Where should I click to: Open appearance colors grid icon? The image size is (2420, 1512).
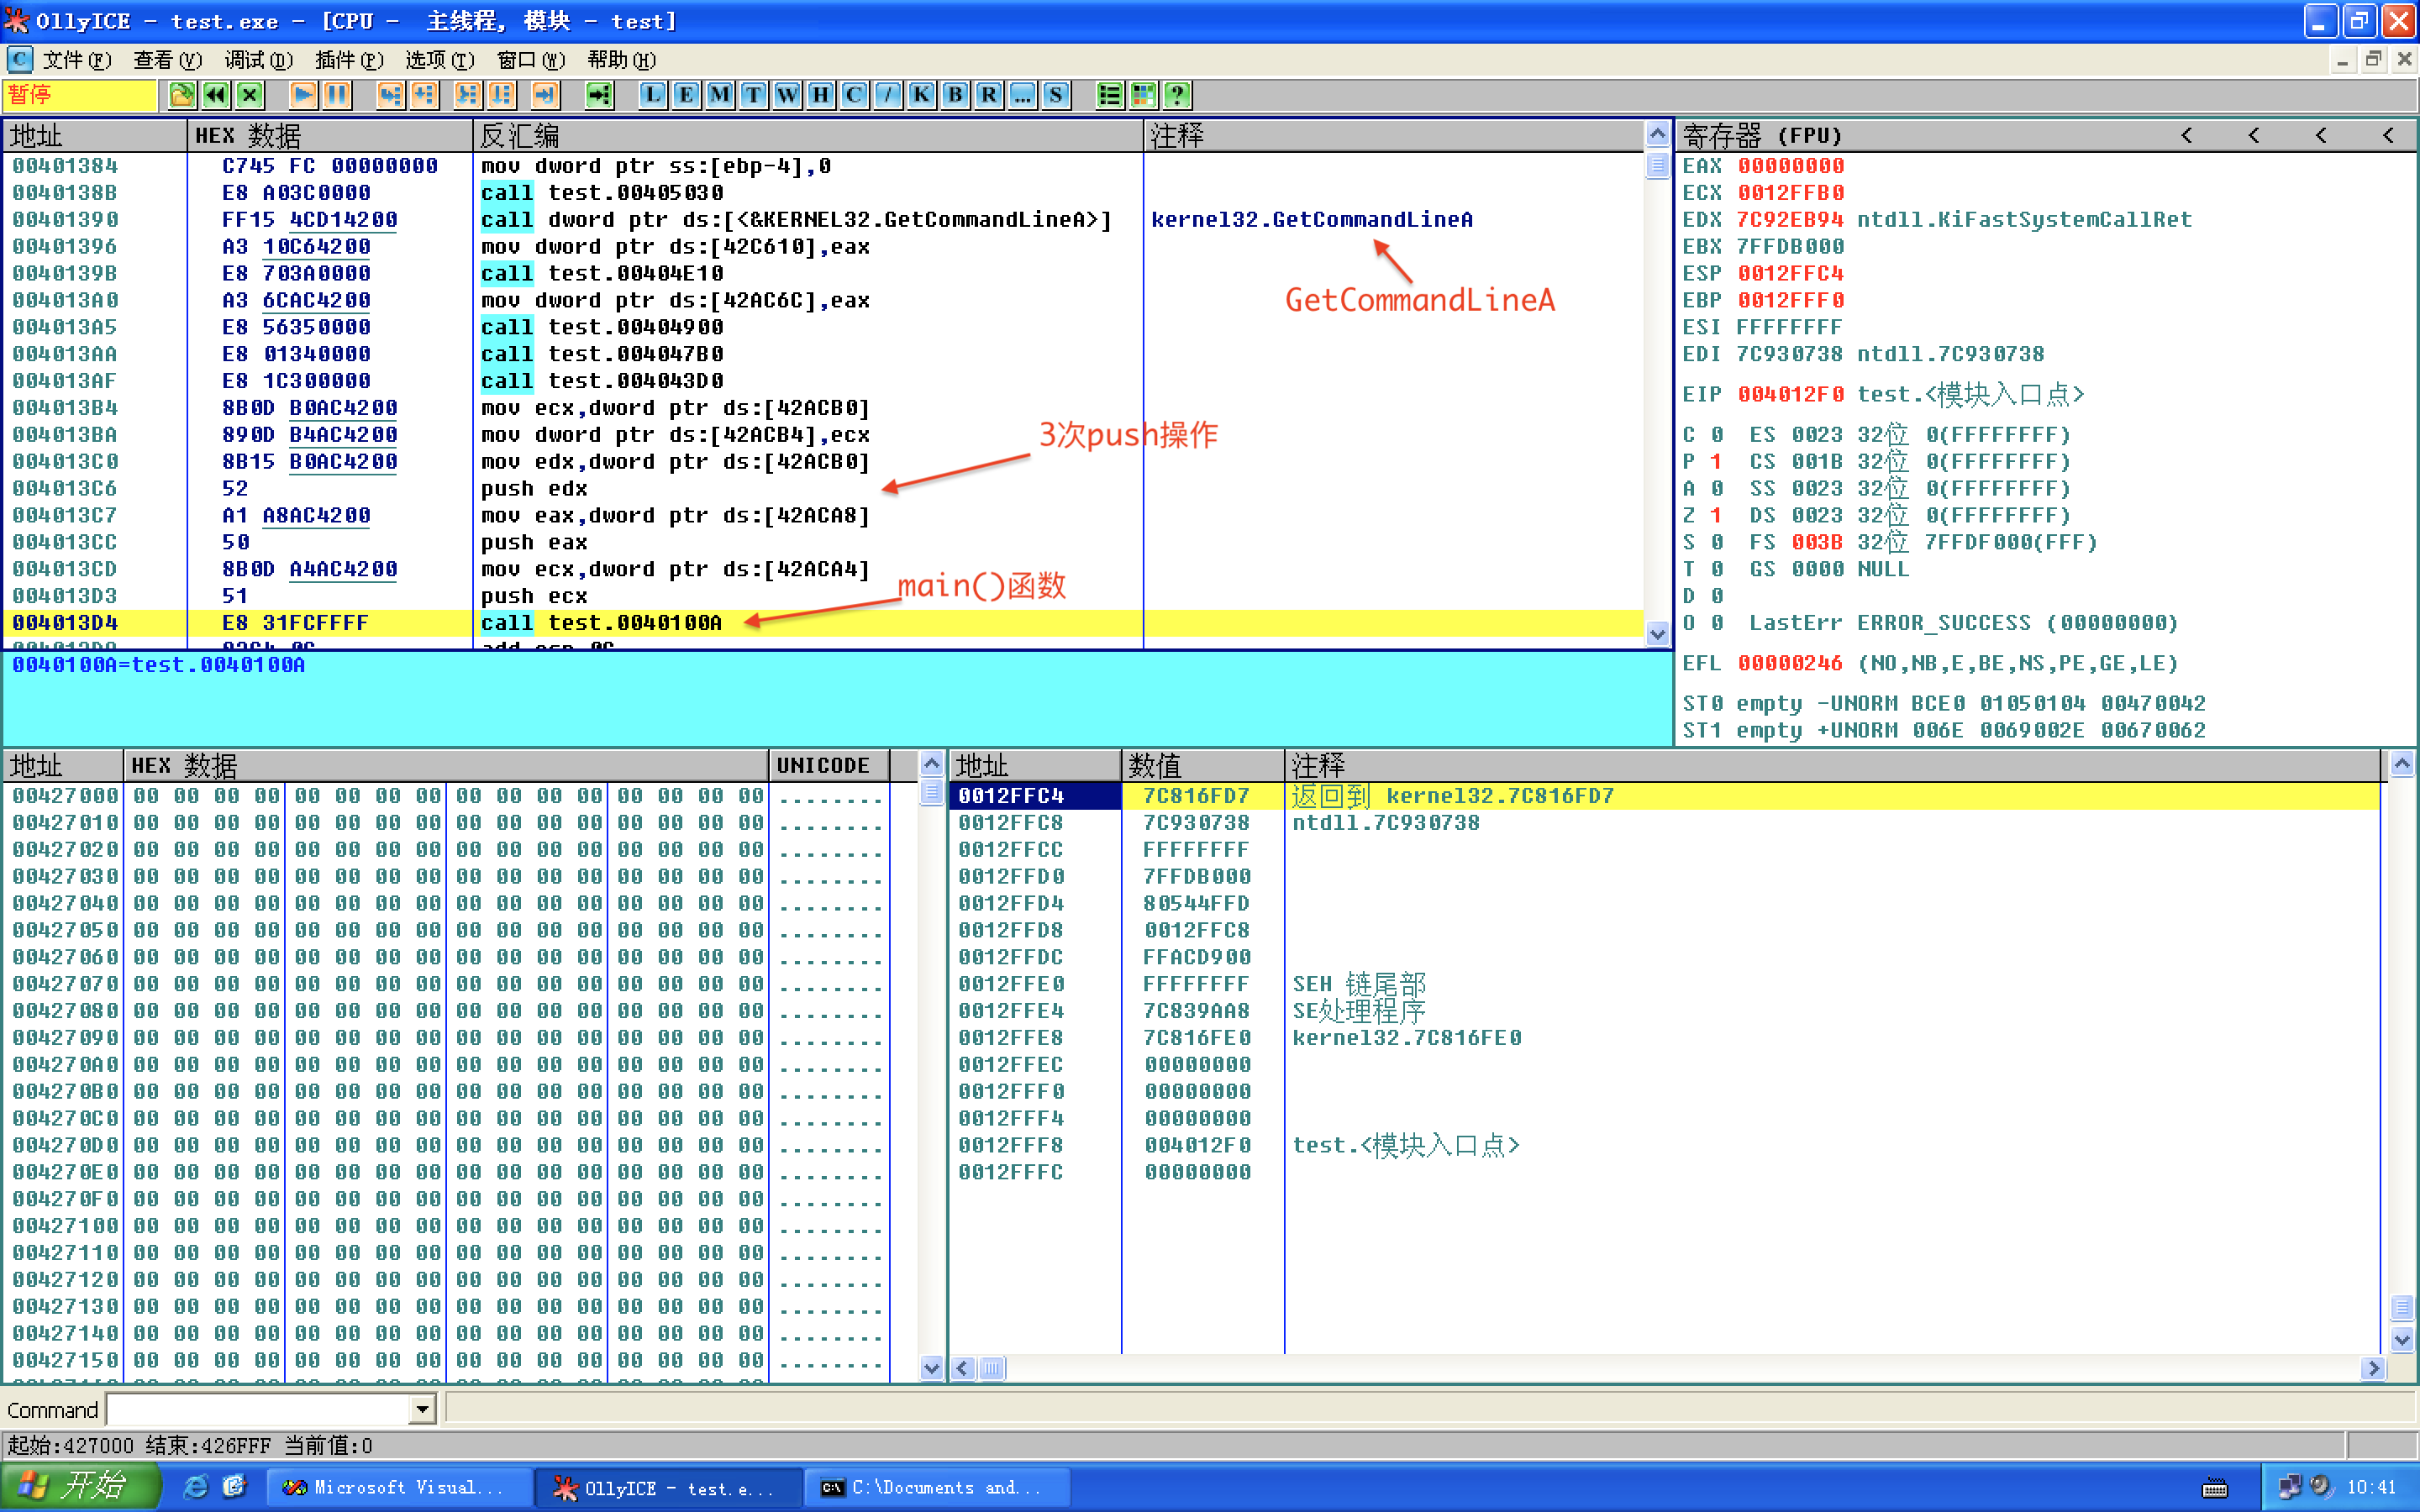(x=1143, y=95)
